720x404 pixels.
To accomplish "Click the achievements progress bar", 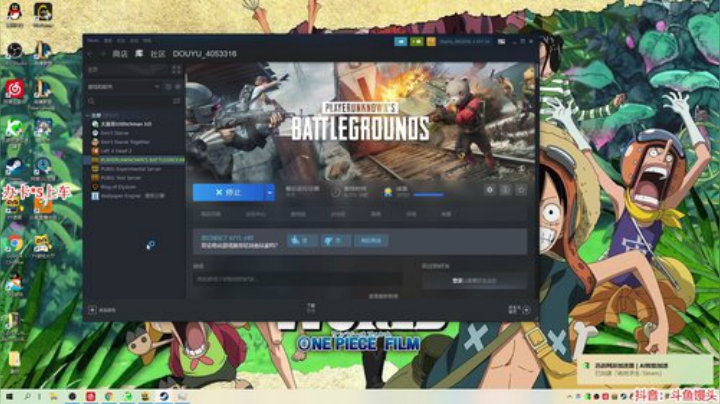I will pos(429,195).
